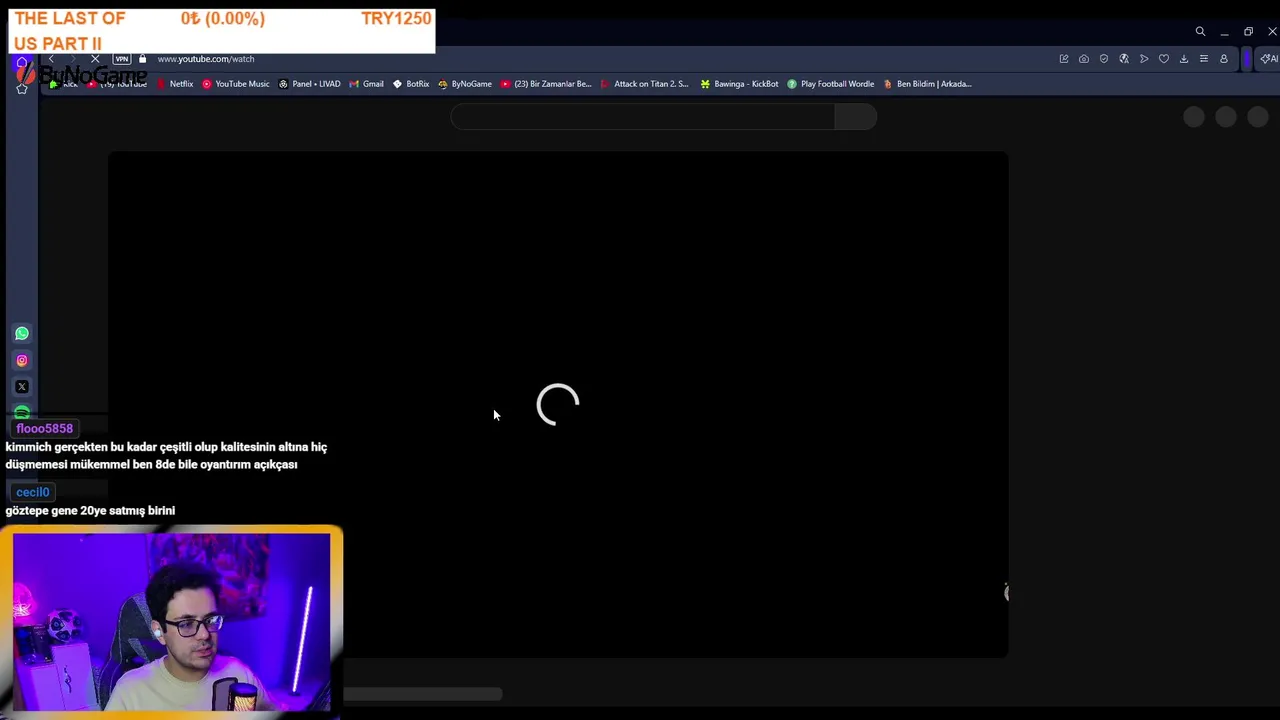
Task: Click the browser sidebar star bookmarks icon
Action: tap(22, 89)
